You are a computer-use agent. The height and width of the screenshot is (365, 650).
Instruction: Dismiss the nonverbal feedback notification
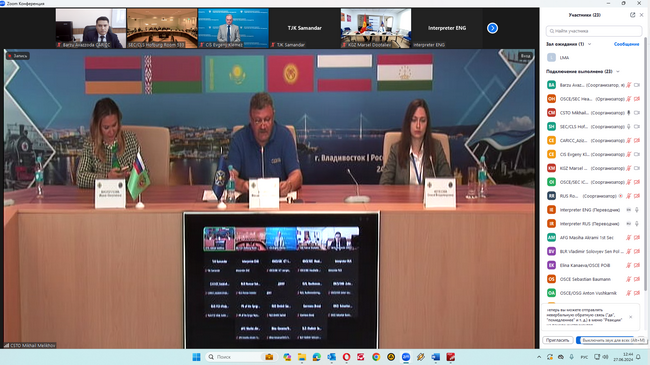631,317
